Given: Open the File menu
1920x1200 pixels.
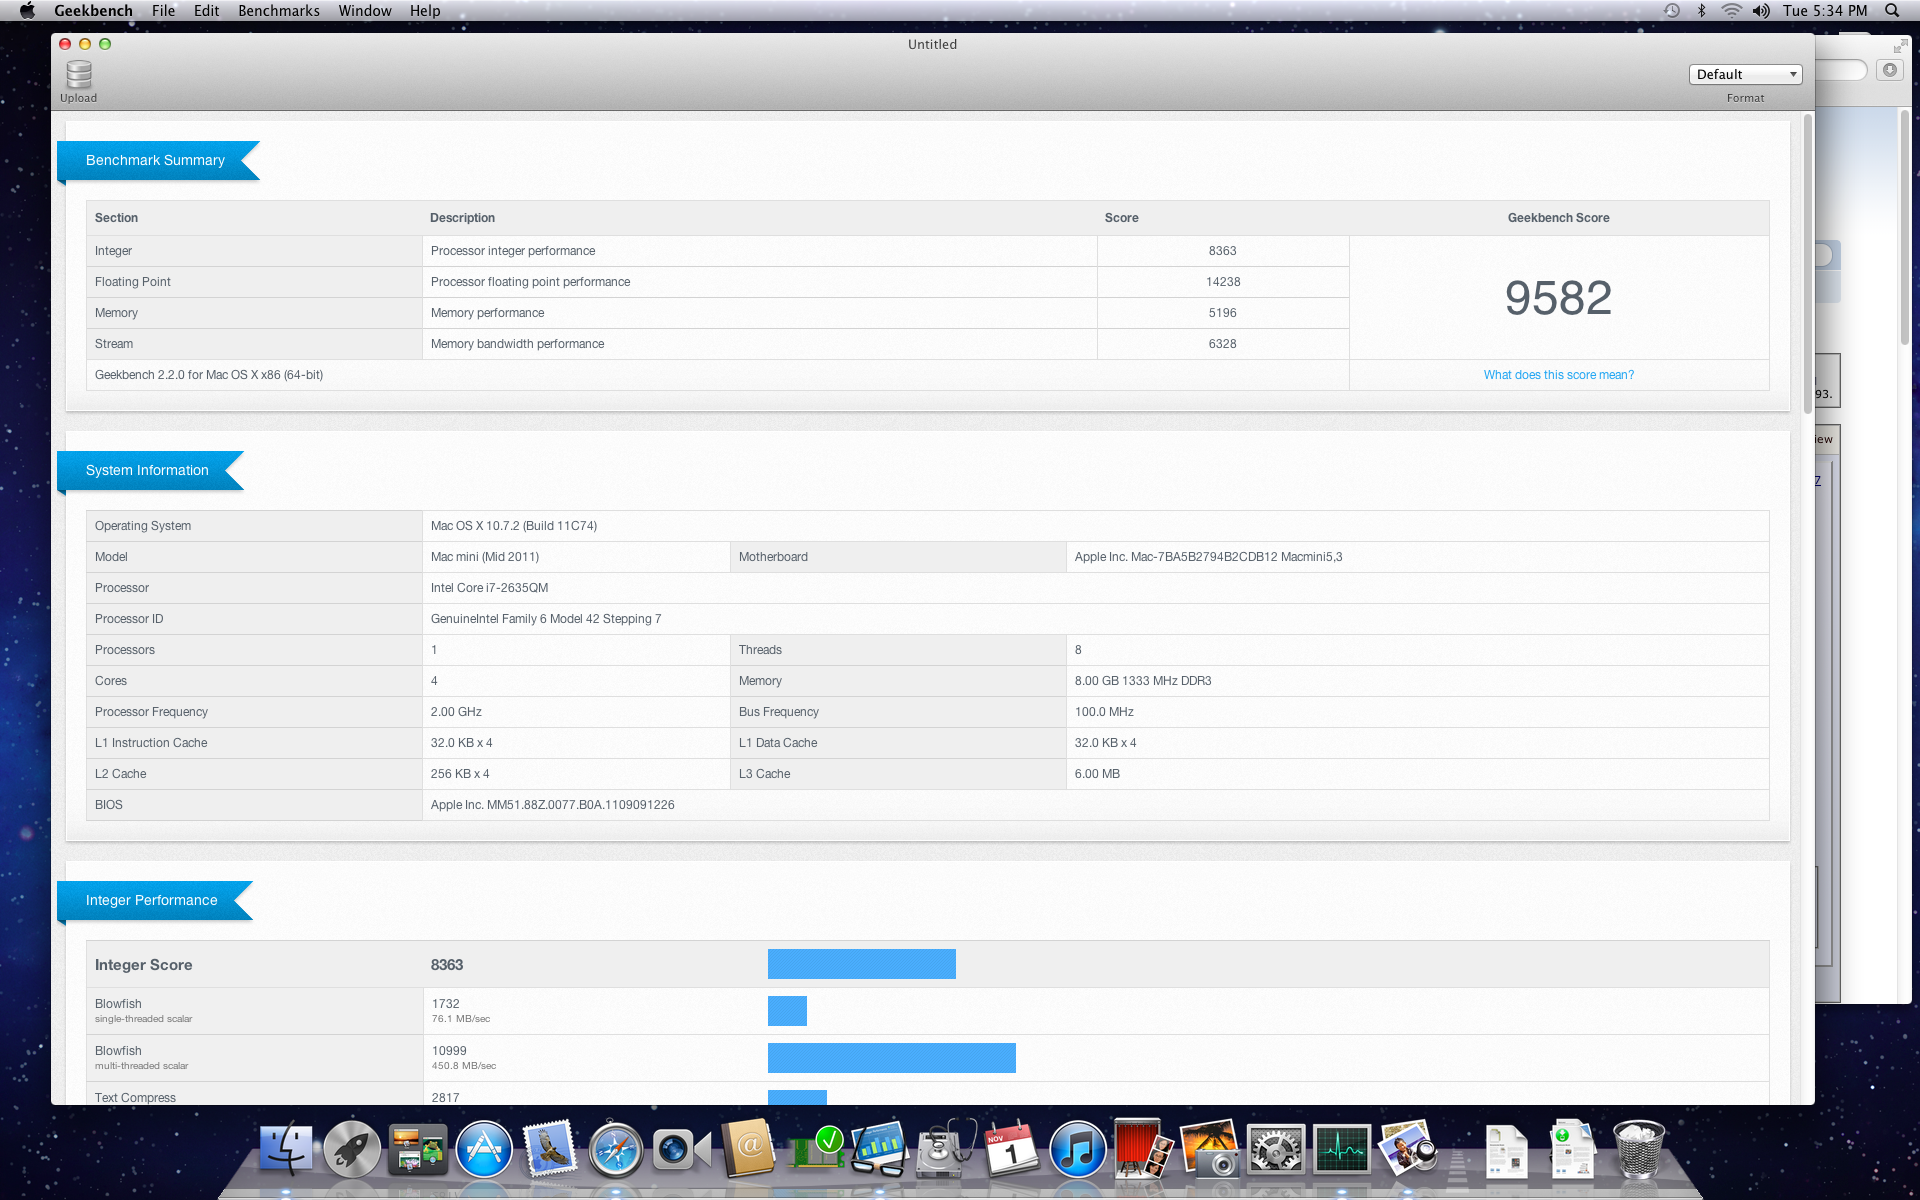Looking at the screenshot, I should click(163, 10).
